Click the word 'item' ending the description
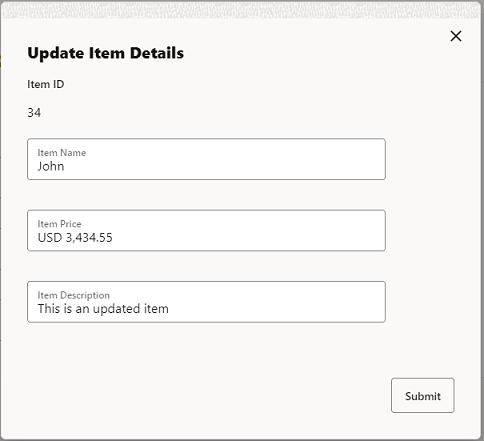Viewport: 484px width, 441px height. (156, 309)
